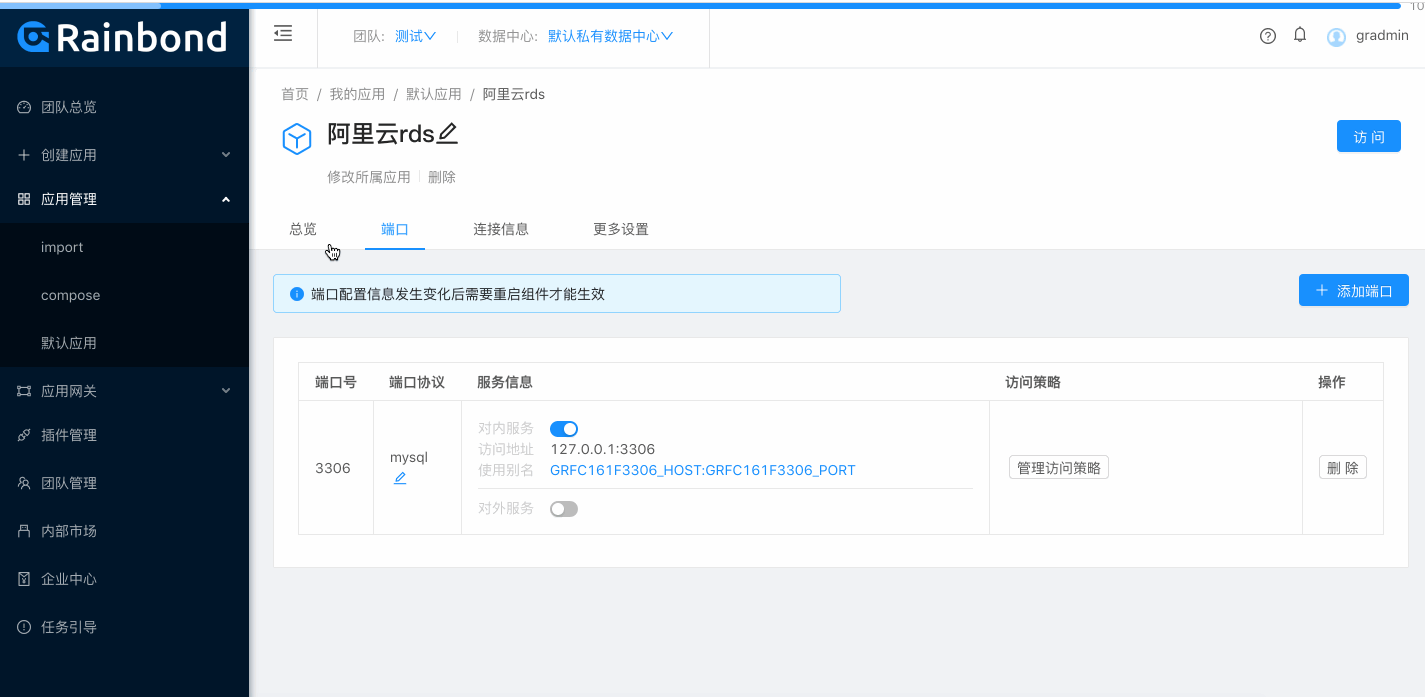Screen dimensions: 1425x697
Task: Open the 团队 测试 dropdown
Action: click(415, 36)
